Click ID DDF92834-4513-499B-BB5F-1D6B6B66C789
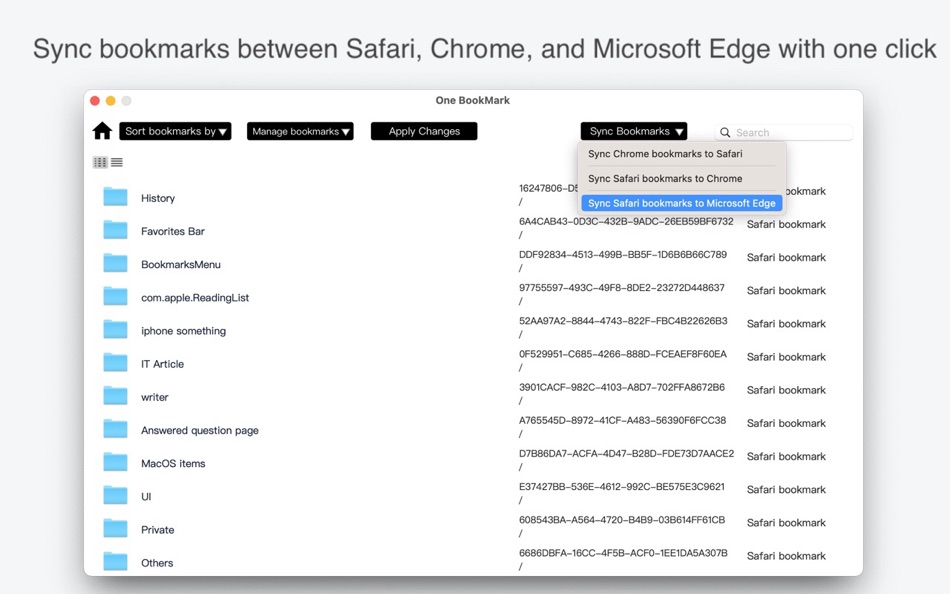The height and width of the screenshot is (594, 950). [x=623, y=255]
